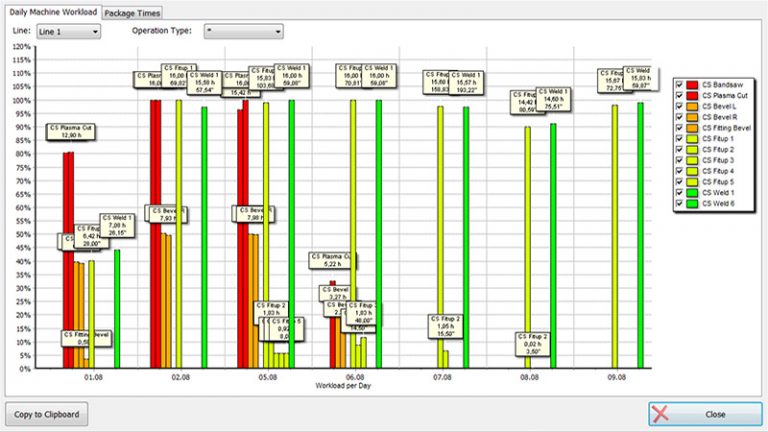
Task: Click the CS Weld 1 7,00 h data label
Action: tap(117, 225)
